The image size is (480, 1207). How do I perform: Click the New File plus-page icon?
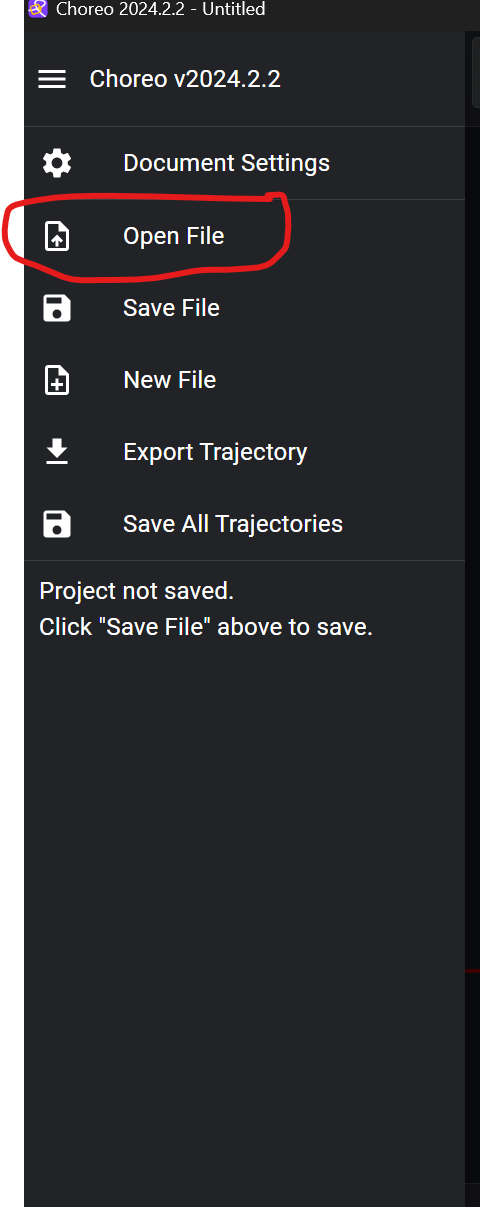pos(57,380)
